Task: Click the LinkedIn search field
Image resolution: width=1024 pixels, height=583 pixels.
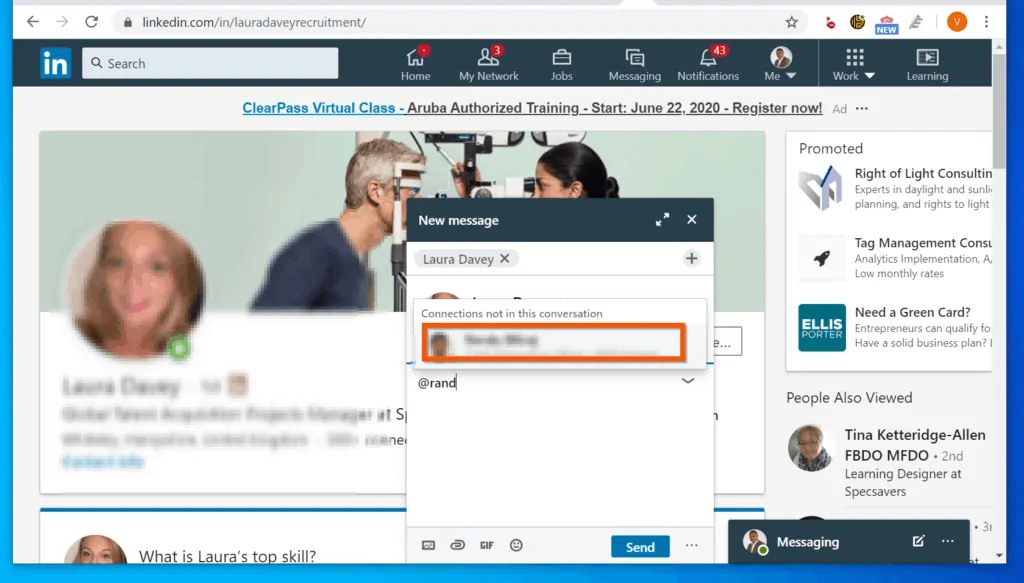Action: tap(210, 63)
